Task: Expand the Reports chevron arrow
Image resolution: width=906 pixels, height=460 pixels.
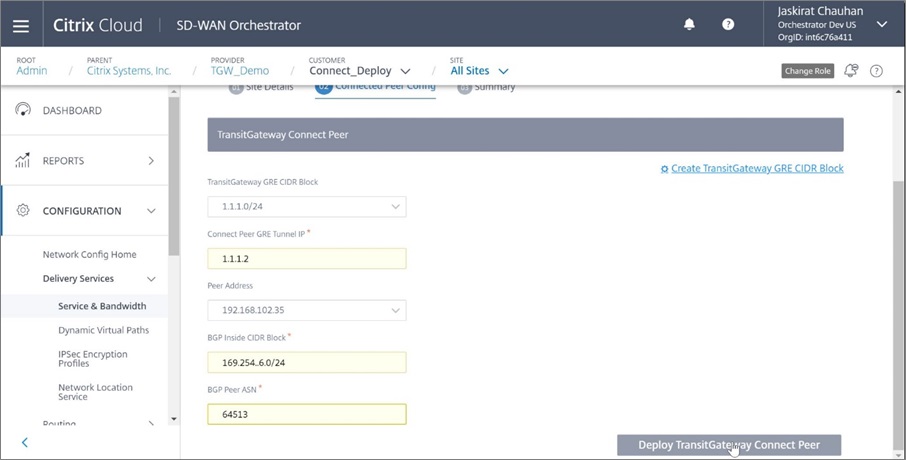Action: [151, 161]
